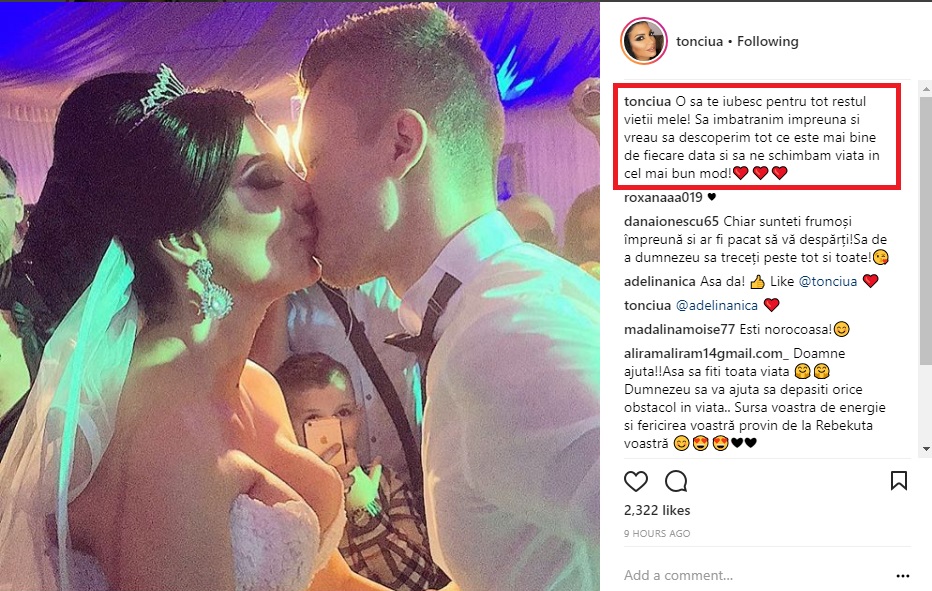Click scrollbar up arrow in comments

pos(926,89)
